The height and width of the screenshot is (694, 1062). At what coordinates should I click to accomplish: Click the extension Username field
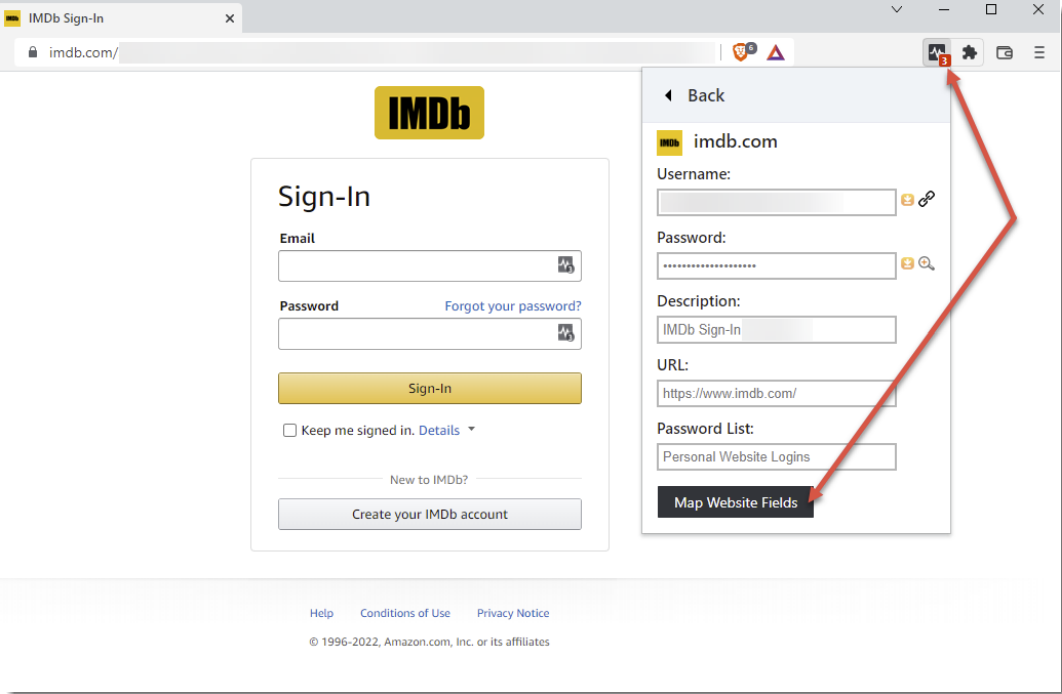776,202
